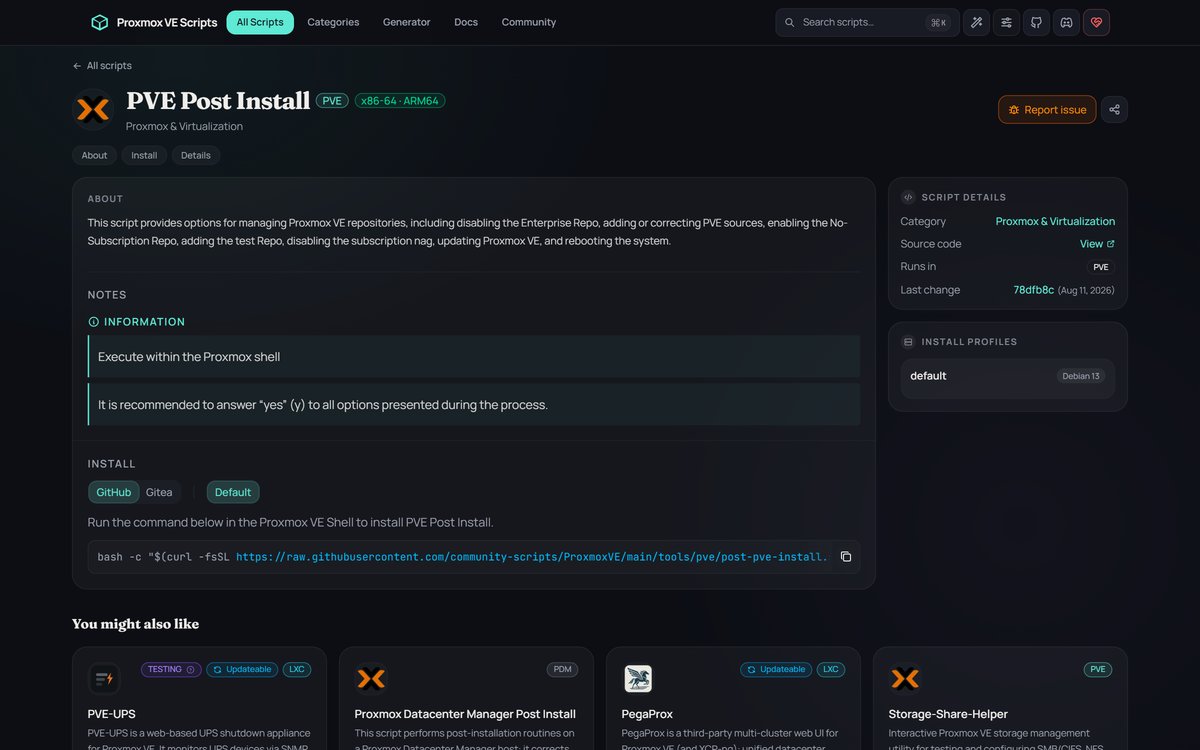The image size is (1200, 750).
Task: Select the Default install profile button
Action: (233, 492)
